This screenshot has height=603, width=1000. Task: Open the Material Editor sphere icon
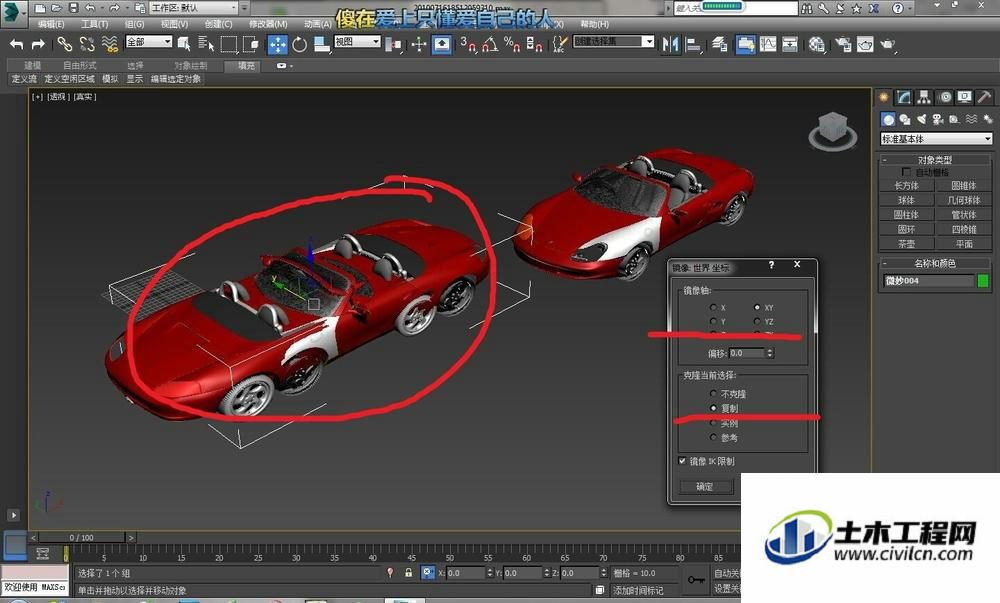point(816,44)
